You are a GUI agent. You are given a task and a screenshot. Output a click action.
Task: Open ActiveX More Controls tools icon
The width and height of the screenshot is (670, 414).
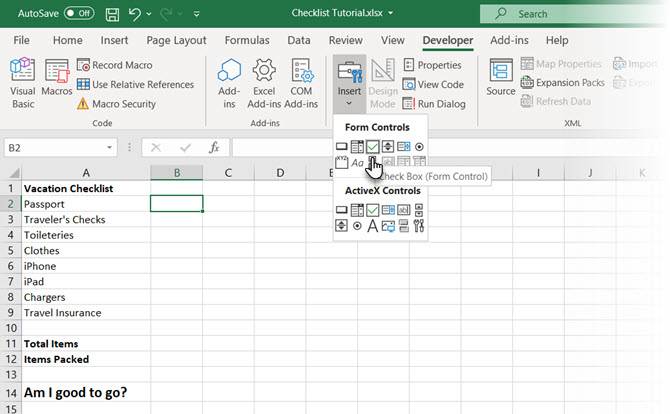419,226
